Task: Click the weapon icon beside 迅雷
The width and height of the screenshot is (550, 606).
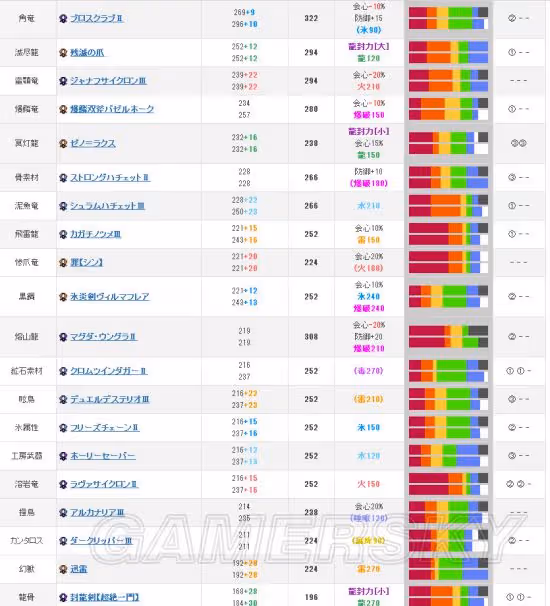Action: [63, 569]
